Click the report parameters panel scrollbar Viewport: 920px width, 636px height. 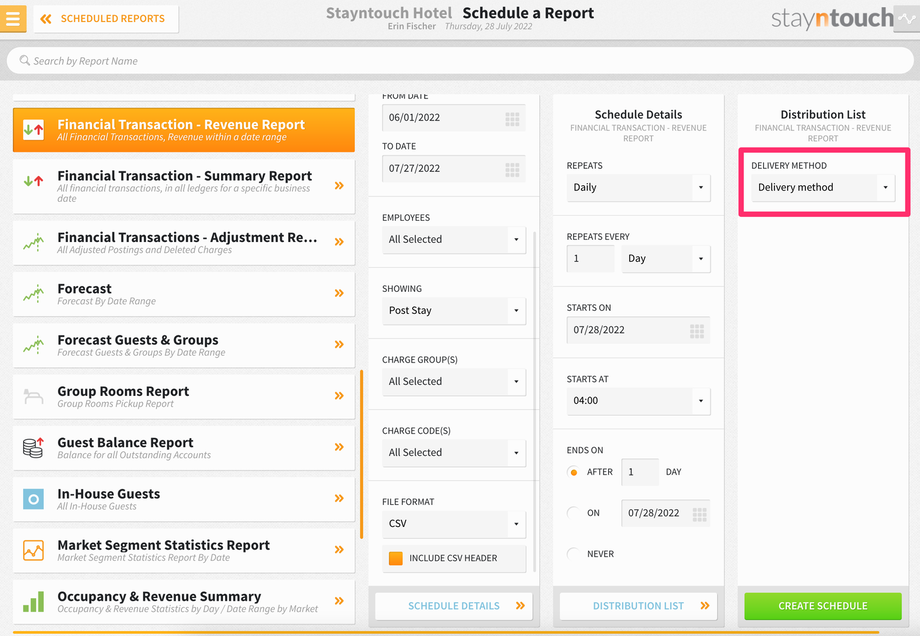(x=534, y=401)
